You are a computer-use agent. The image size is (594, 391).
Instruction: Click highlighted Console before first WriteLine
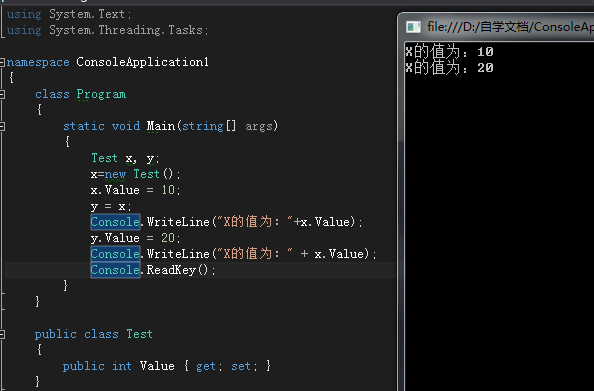115,222
